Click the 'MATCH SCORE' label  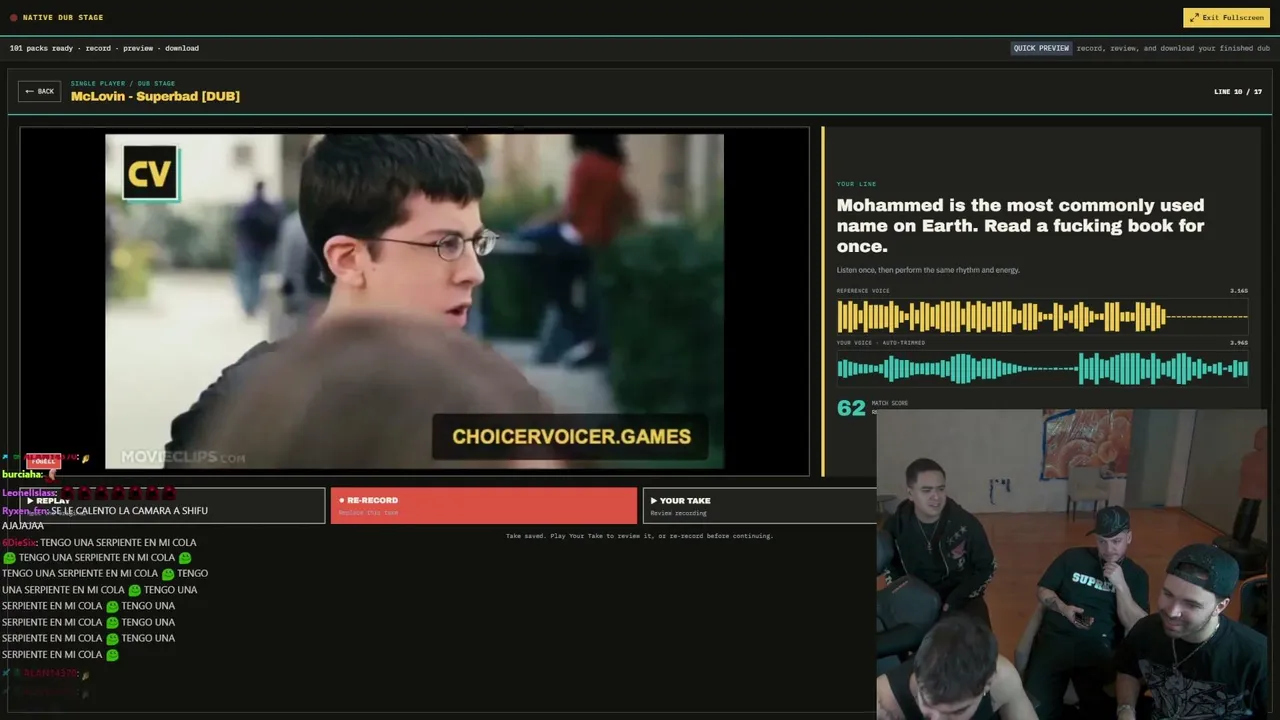pyautogui.click(x=890, y=403)
